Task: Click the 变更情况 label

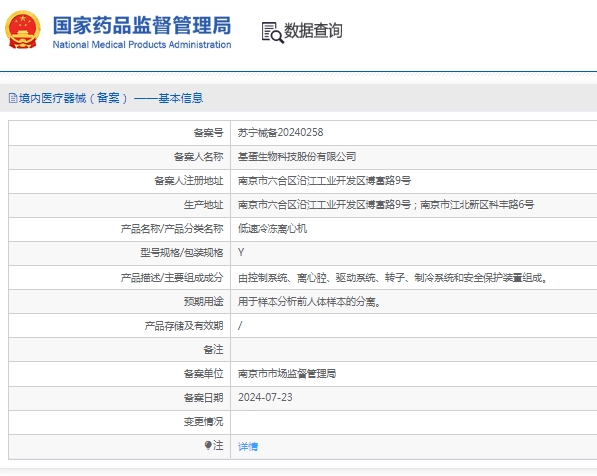Action: point(203,422)
